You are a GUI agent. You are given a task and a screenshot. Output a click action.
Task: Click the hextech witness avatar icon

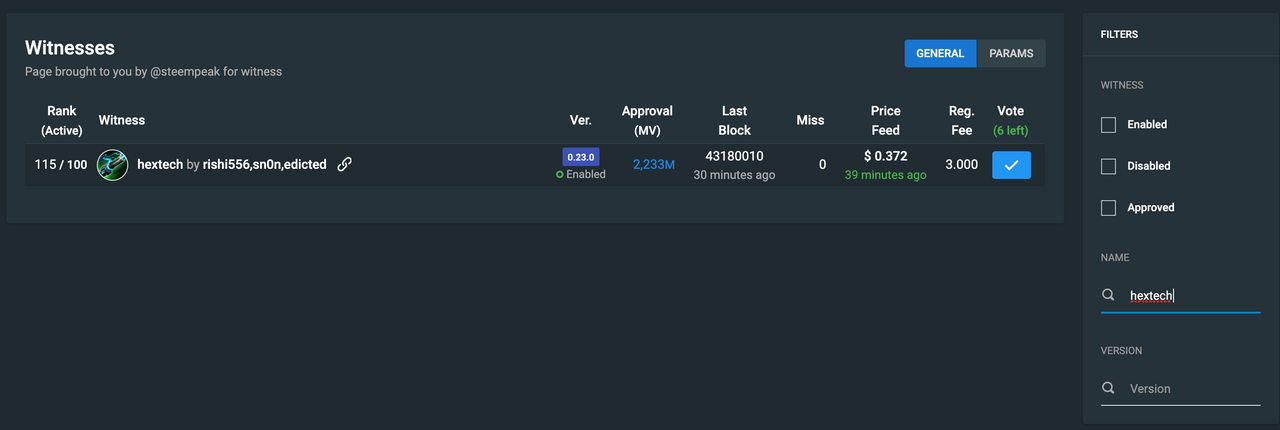pyautogui.click(x=112, y=165)
